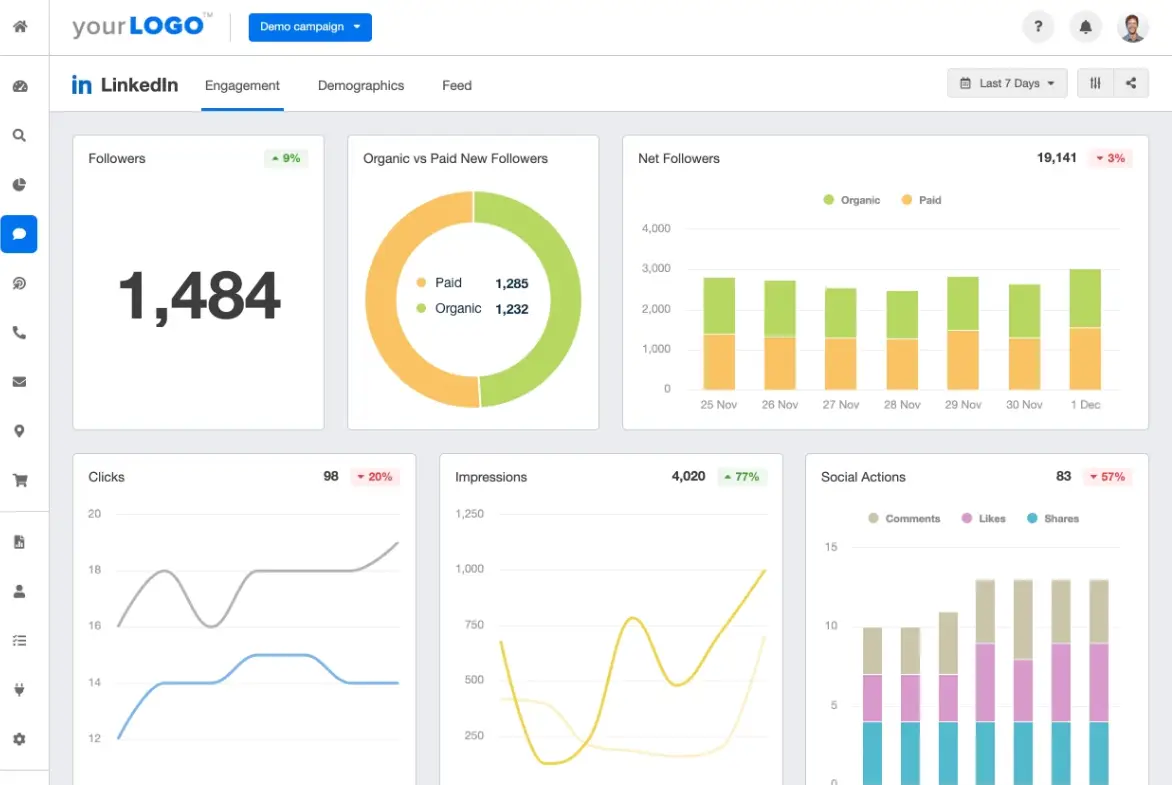Open the user profile avatar menu
This screenshot has width=1172, height=785.
(1133, 27)
